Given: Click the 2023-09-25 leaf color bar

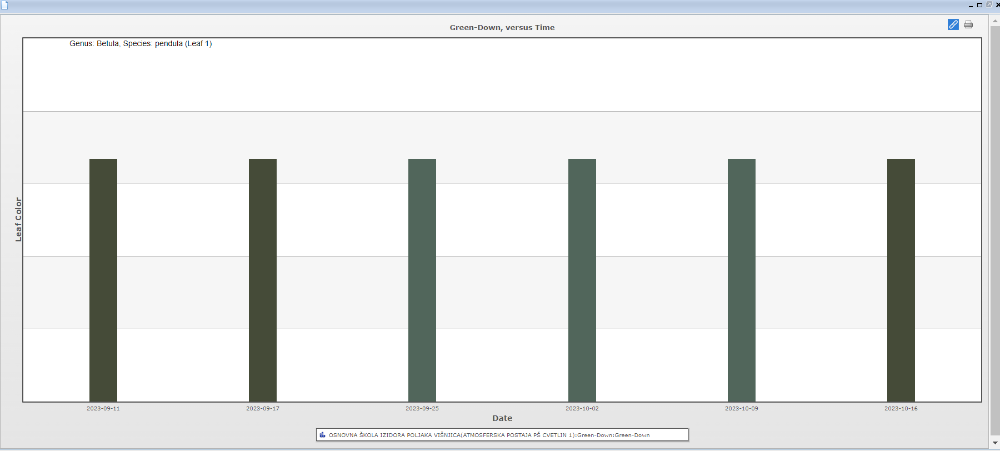Looking at the screenshot, I should 422,280.
